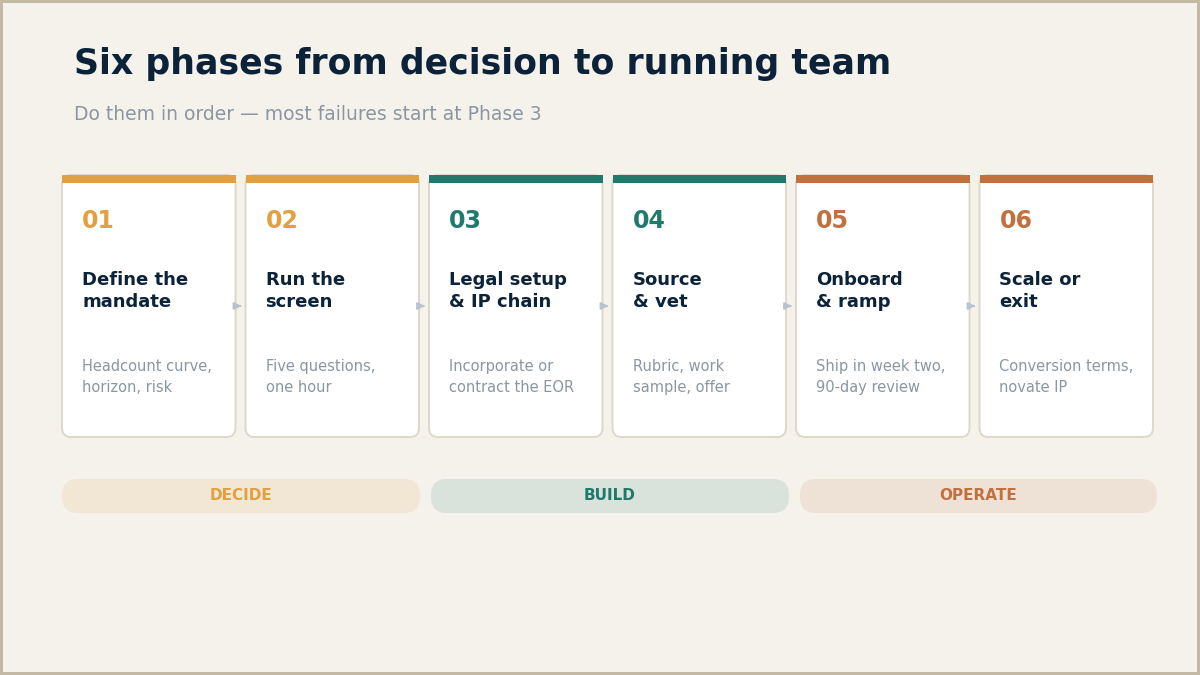The image size is (1200, 675).
Task: Select the 'Source & vet' card
Action: point(699,306)
